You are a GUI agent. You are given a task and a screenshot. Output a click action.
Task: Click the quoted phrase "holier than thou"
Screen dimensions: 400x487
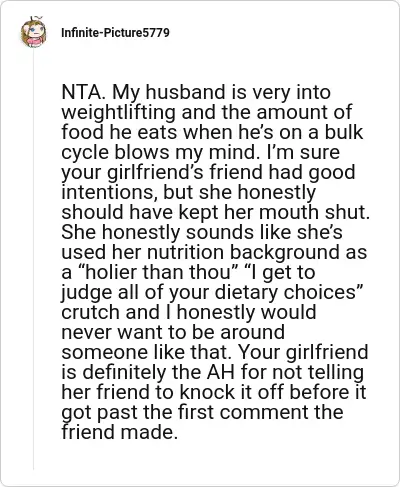point(157,272)
